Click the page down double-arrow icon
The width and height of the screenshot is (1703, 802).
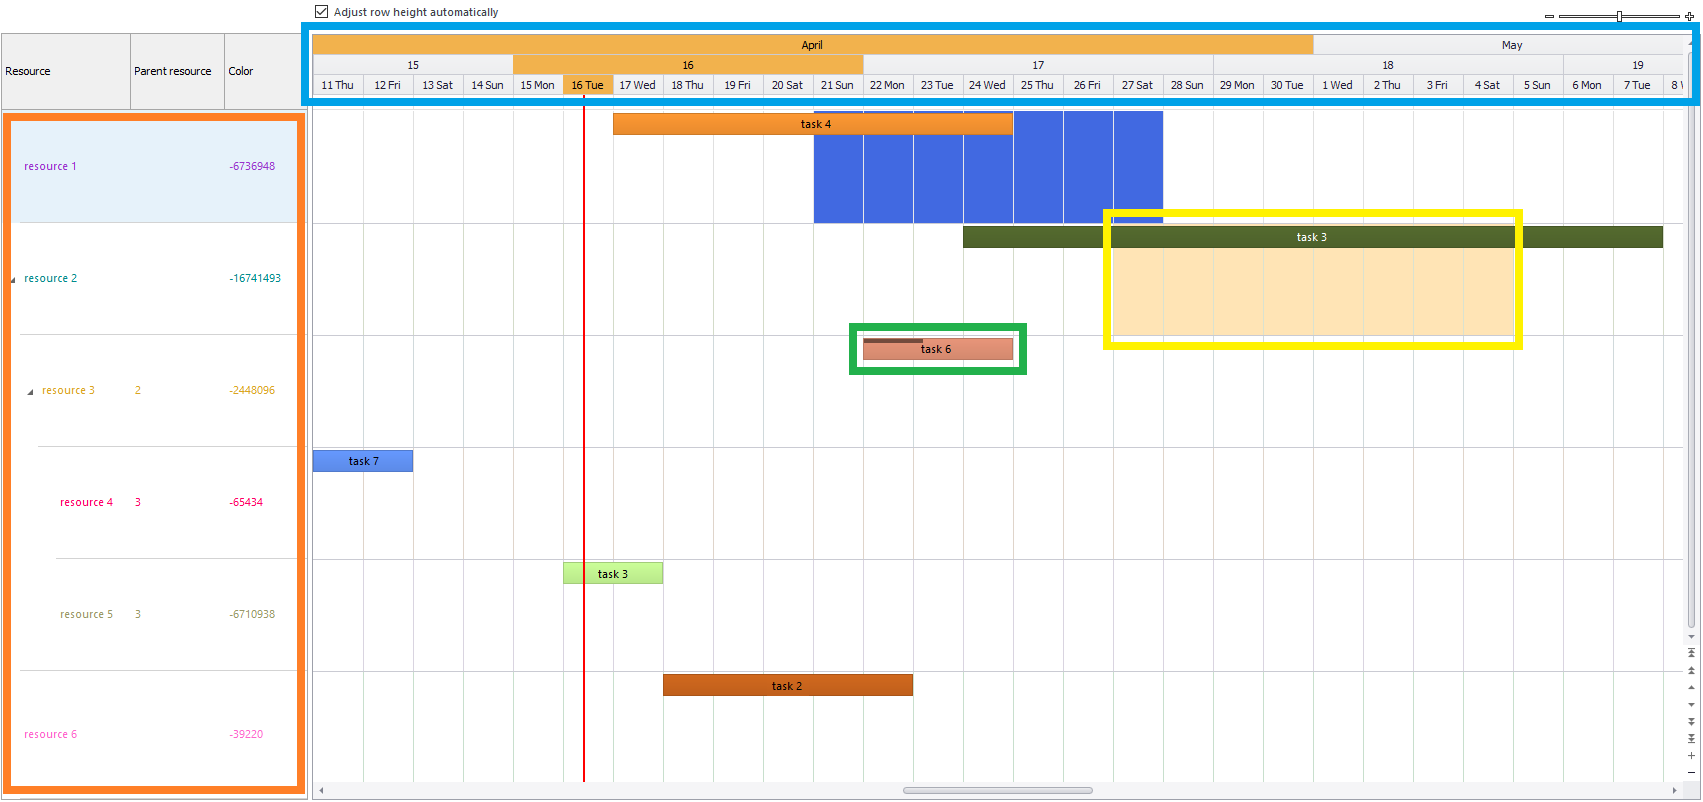click(x=1691, y=721)
